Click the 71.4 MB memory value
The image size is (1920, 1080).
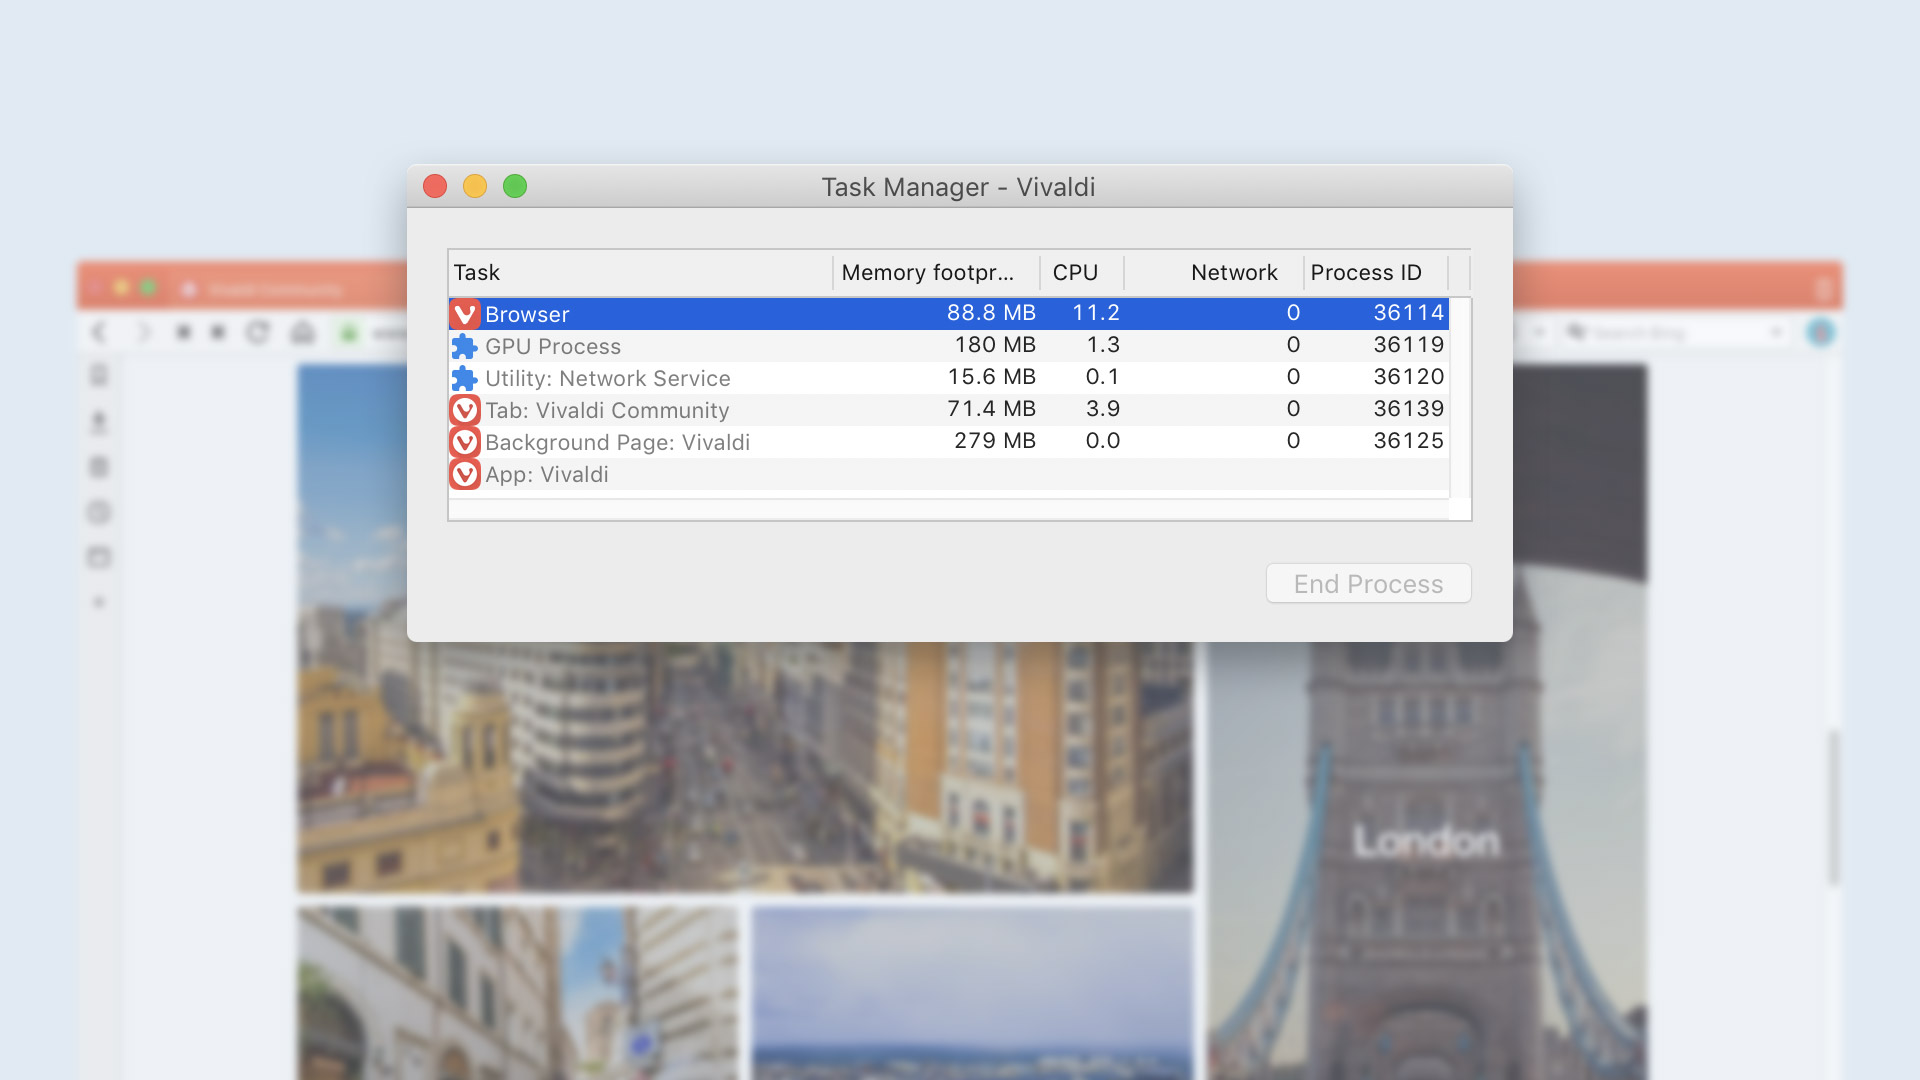(x=991, y=409)
